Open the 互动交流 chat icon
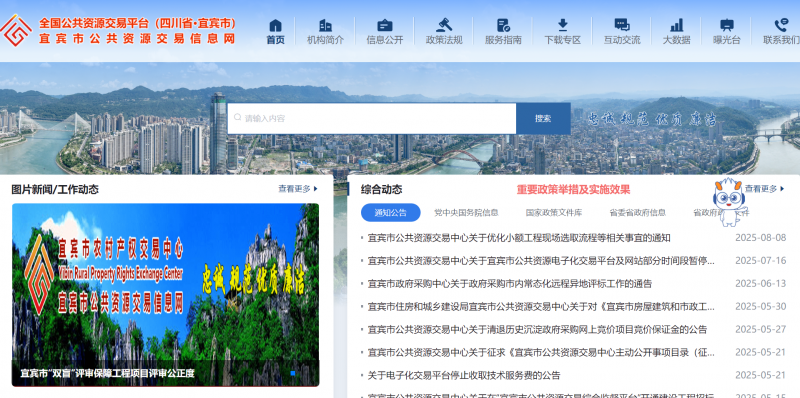Image resolution: width=800 pixels, height=398 pixels. pos(622,25)
